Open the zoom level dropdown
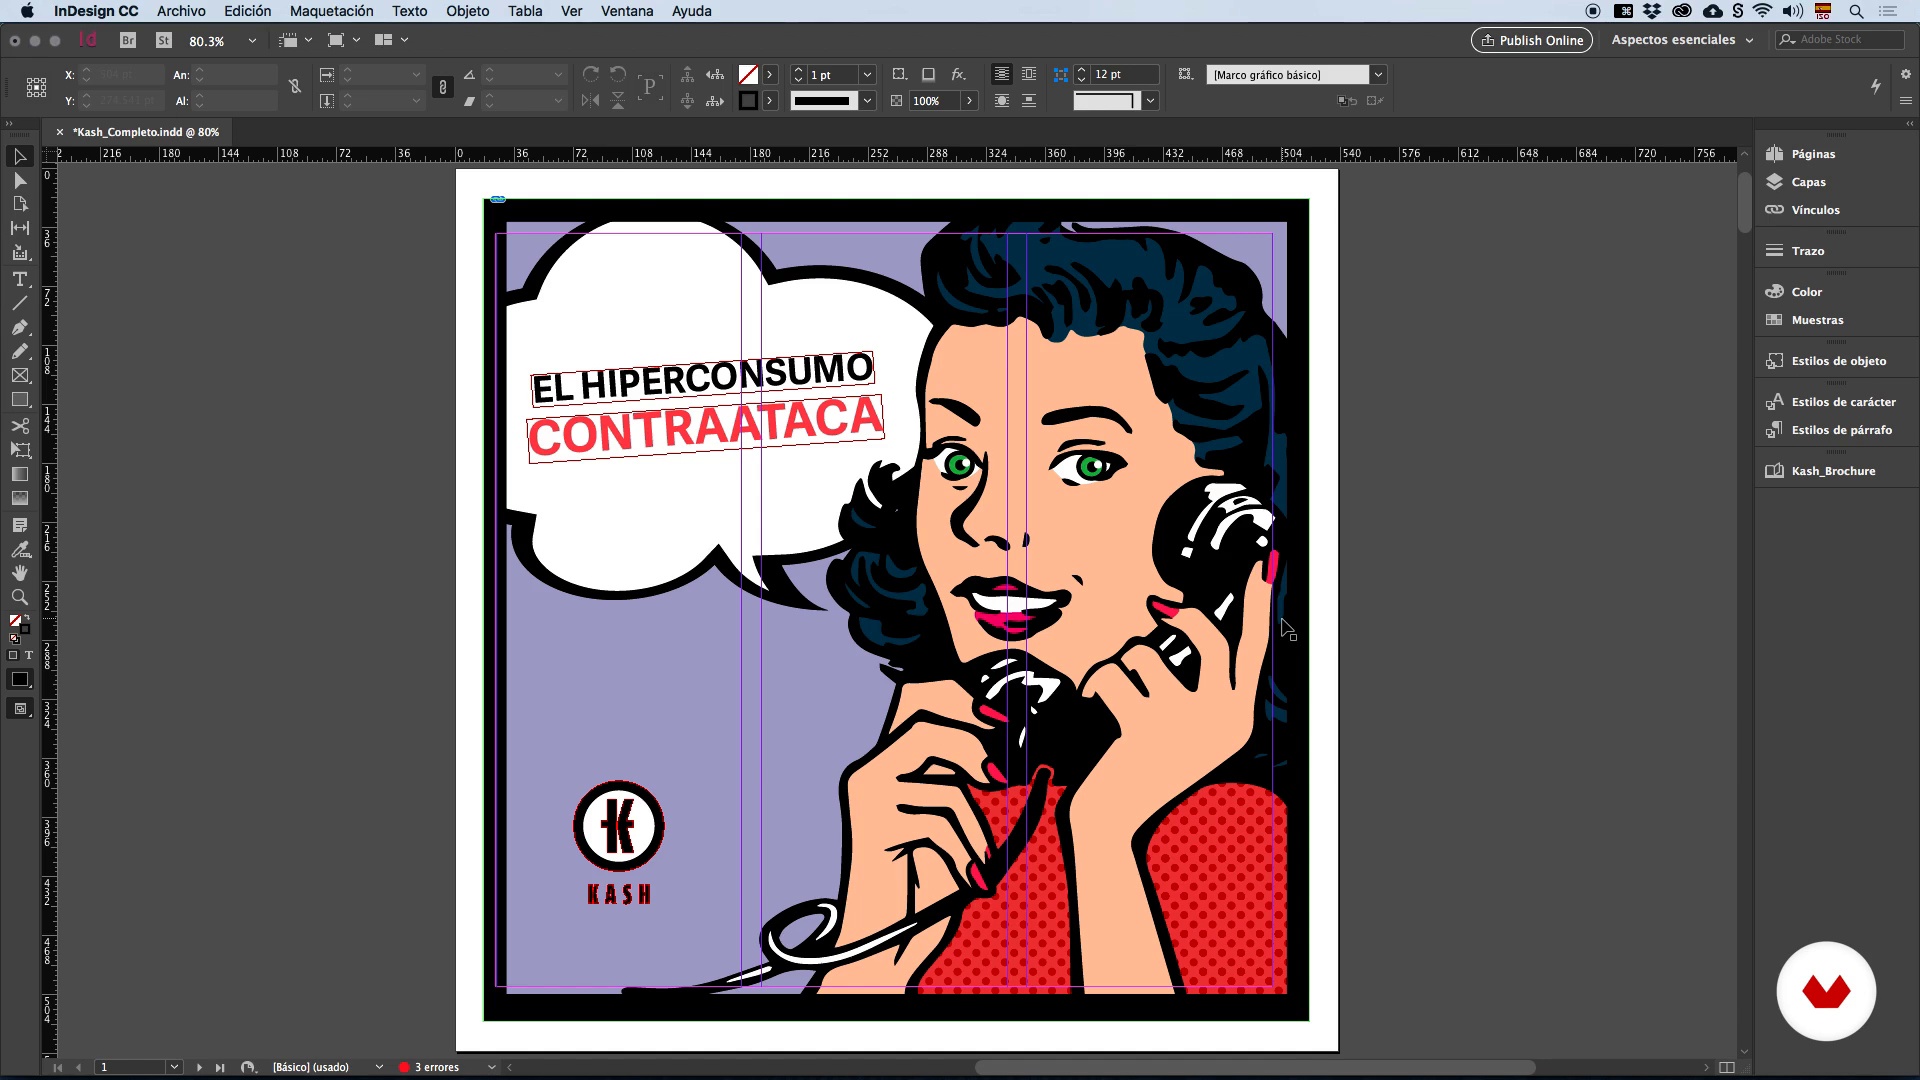1920x1080 pixels. pyautogui.click(x=252, y=41)
